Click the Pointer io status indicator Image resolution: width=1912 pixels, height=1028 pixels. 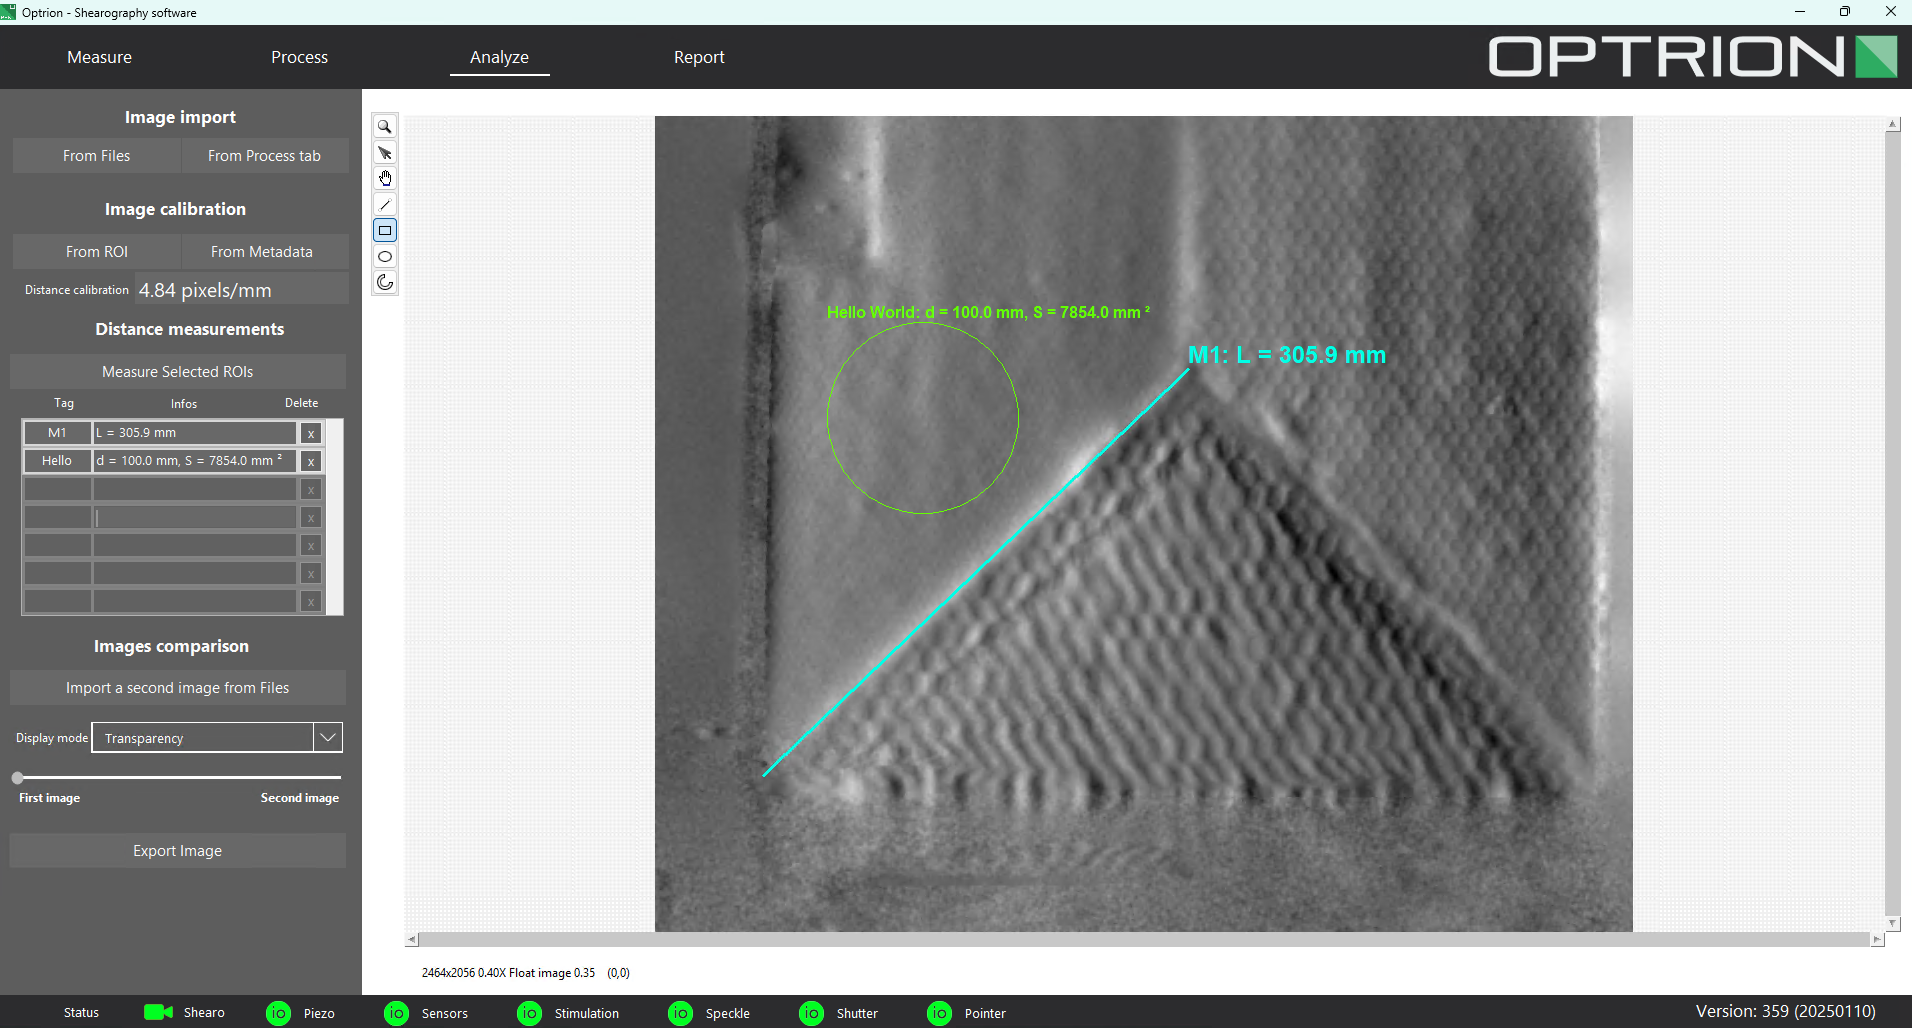tap(939, 1013)
